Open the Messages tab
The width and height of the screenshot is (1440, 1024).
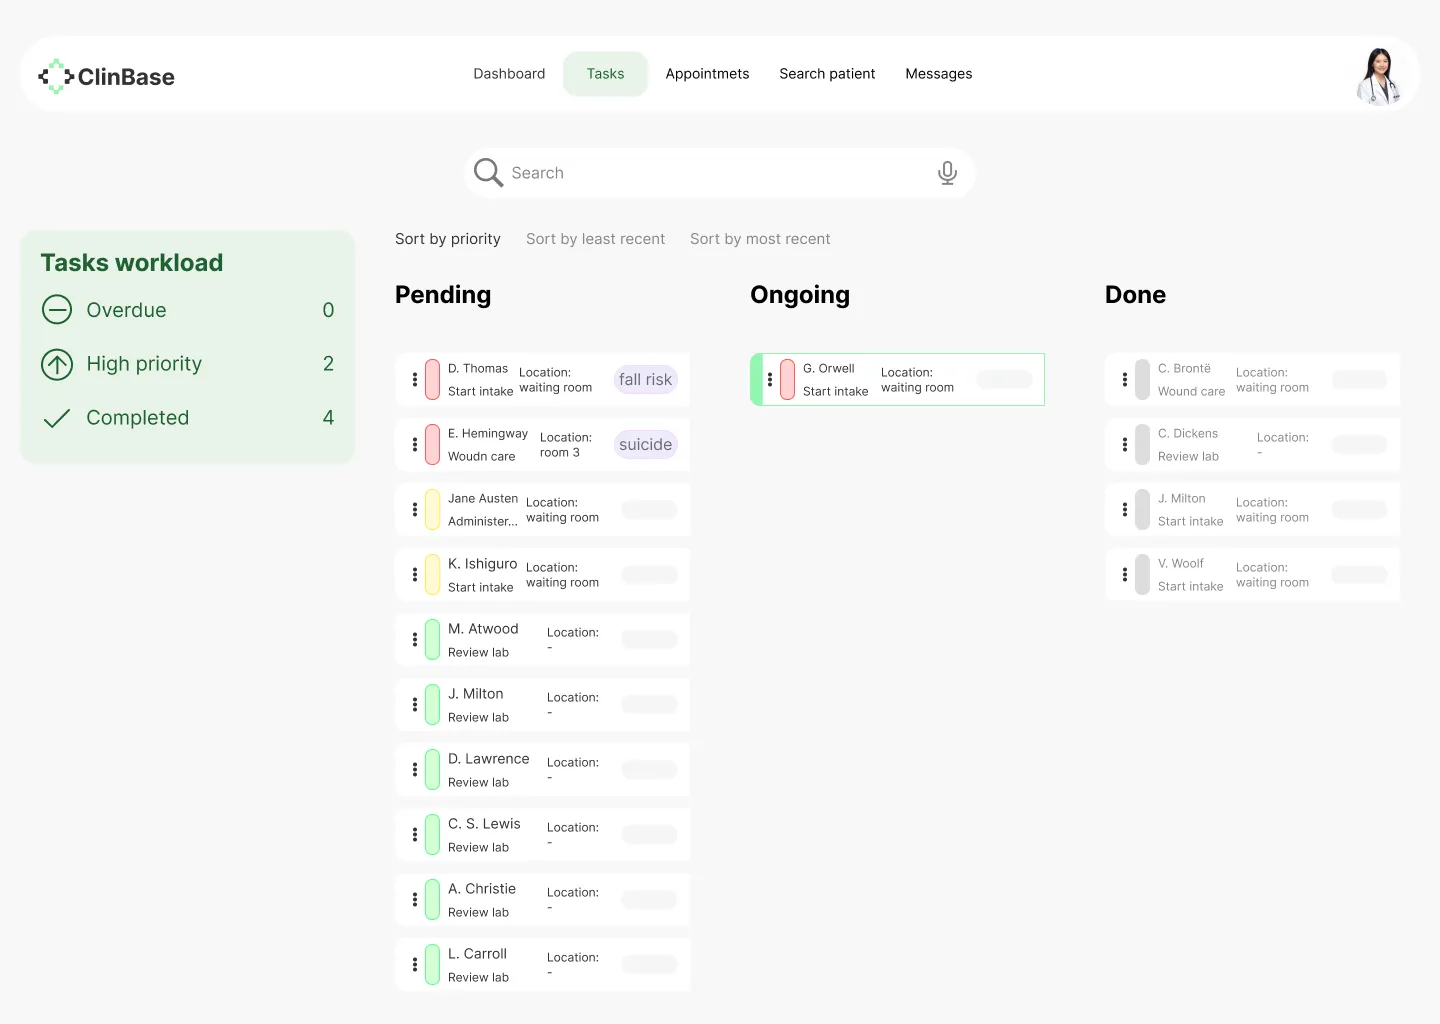[938, 74]
